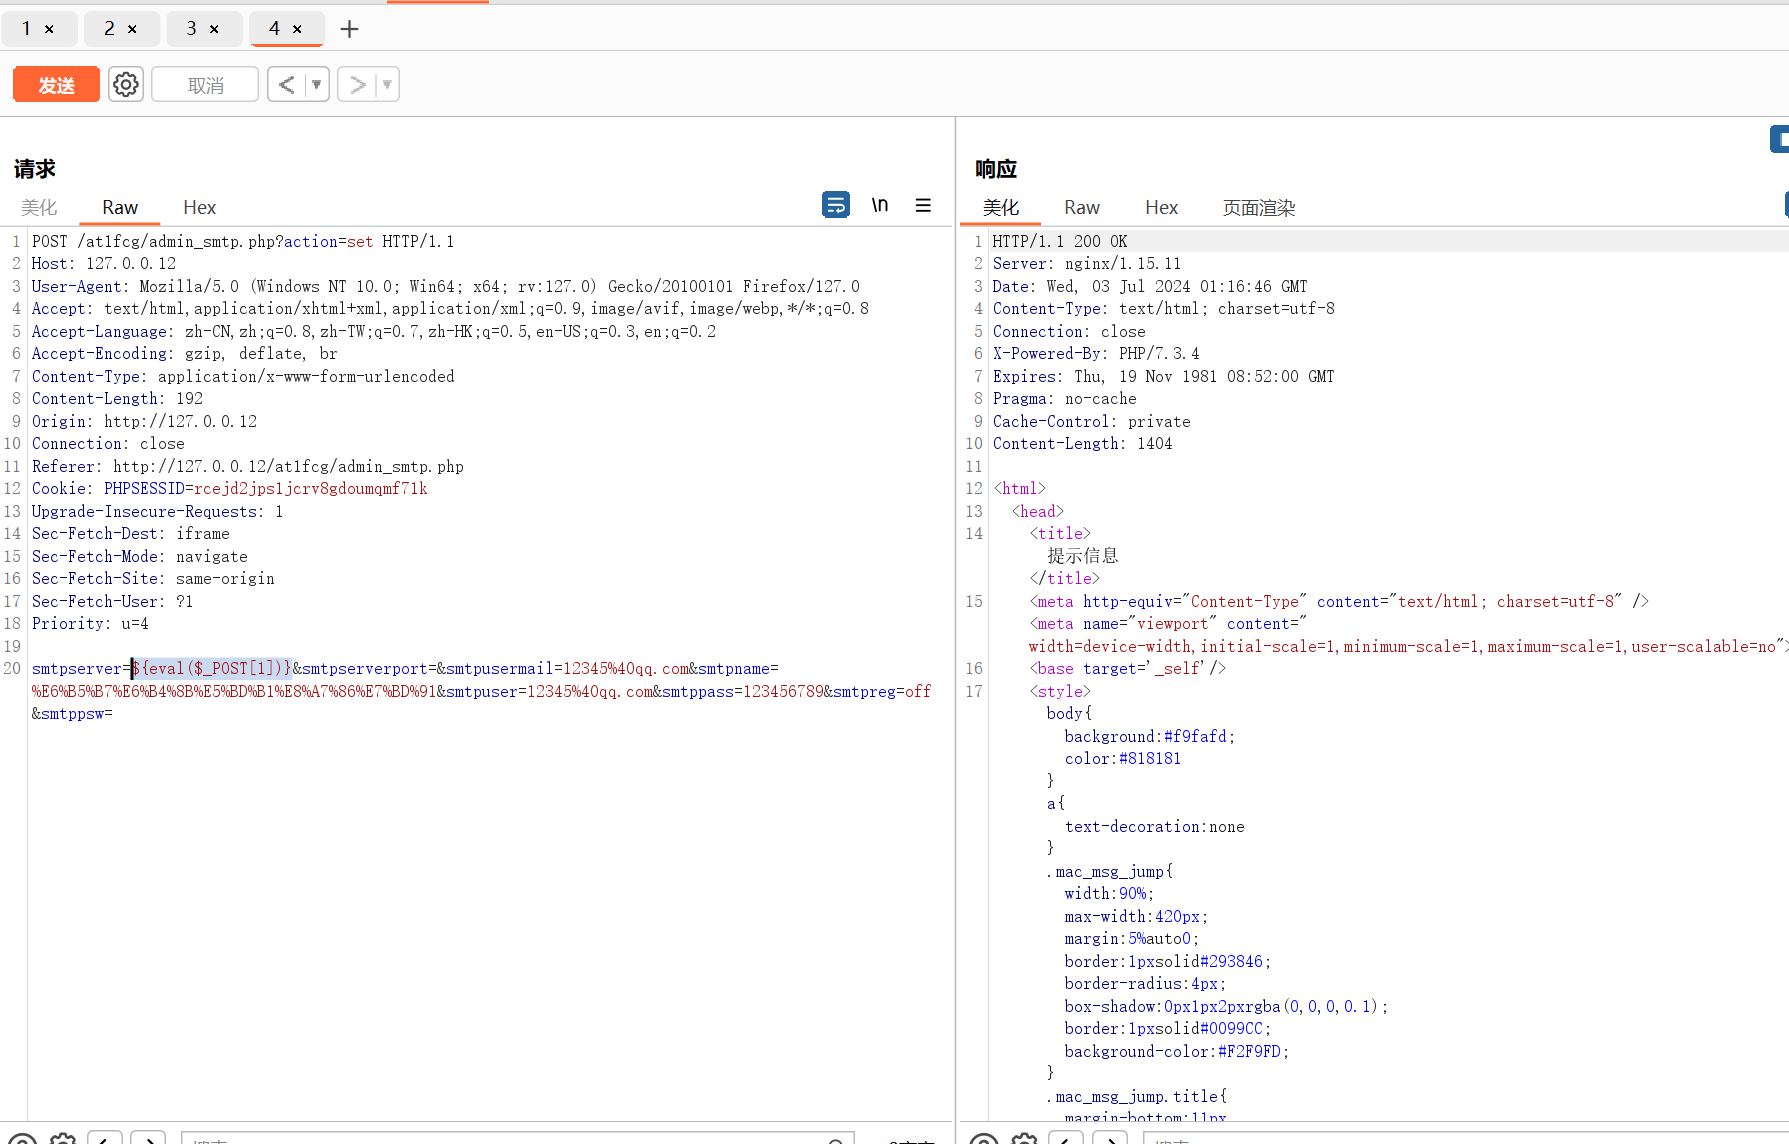The height and width of the screenshot is (1144, 1789).
Task: Open the response Hex tab
Action: click(x=1161, y=207)
